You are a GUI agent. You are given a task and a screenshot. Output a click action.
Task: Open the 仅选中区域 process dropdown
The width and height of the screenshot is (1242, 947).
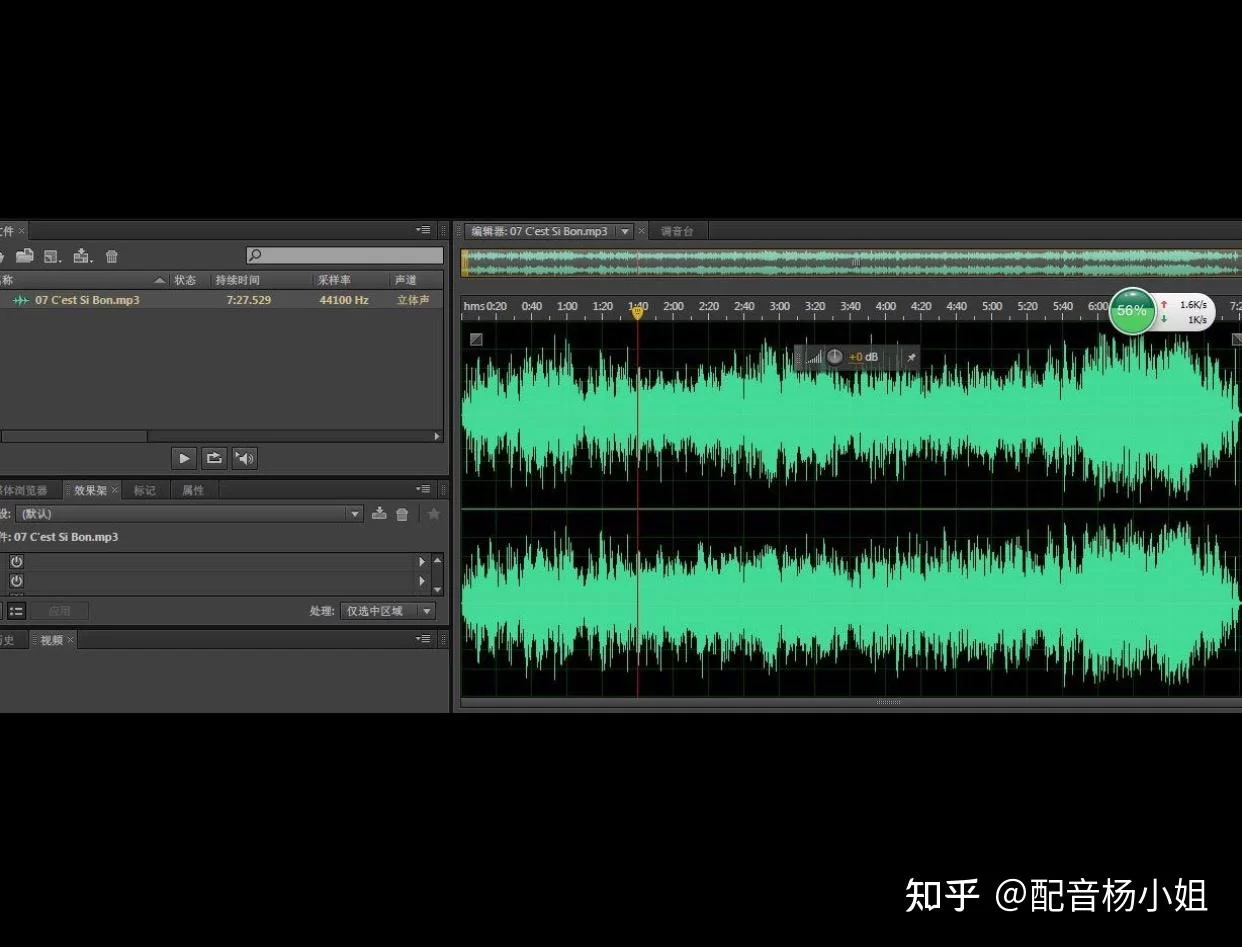point(387,611)
